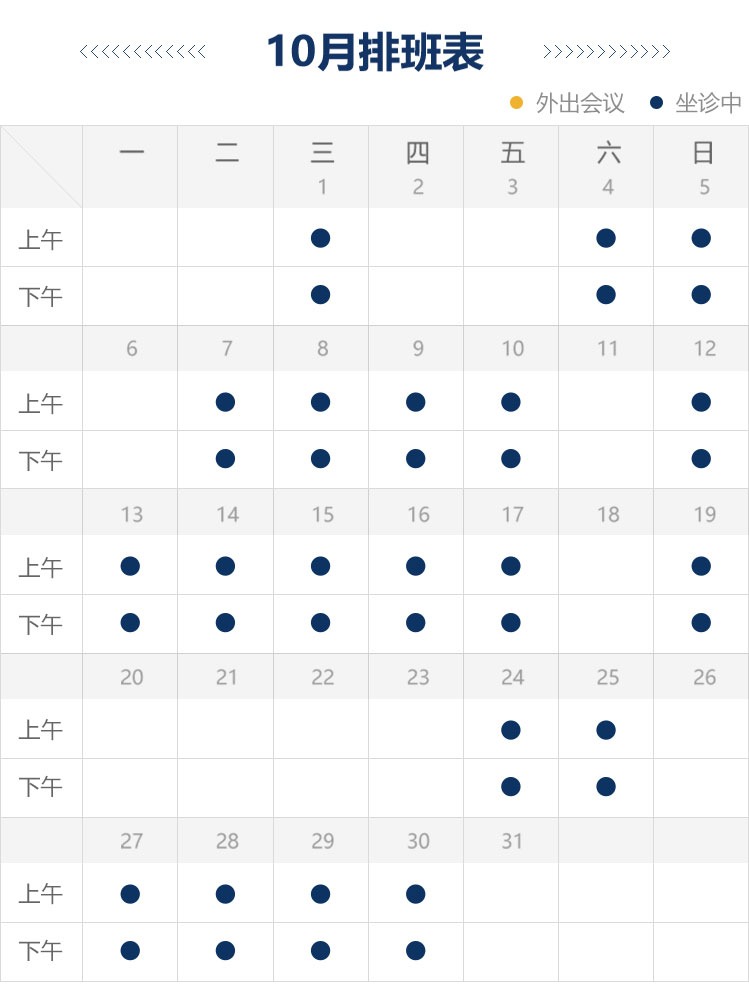Click date number 31 in calendar

click(x=512, y=841)
